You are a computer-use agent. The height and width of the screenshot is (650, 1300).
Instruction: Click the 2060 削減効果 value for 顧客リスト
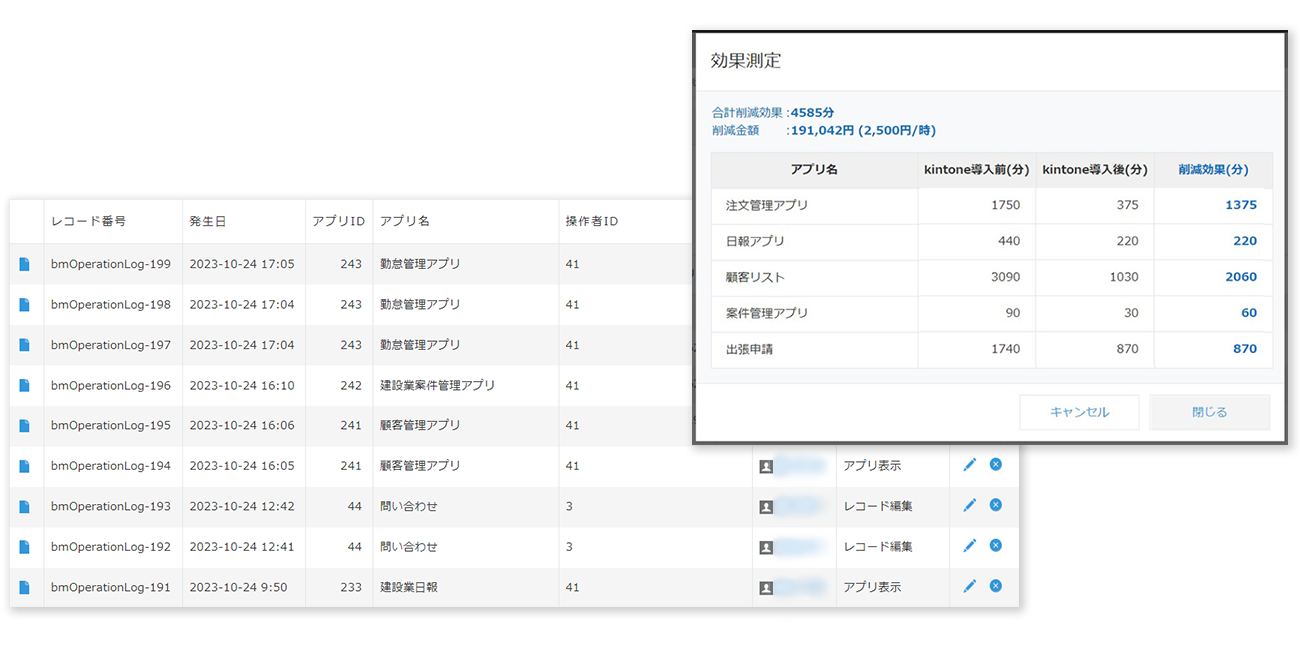pyautogui.click(x=1243, y=277)
